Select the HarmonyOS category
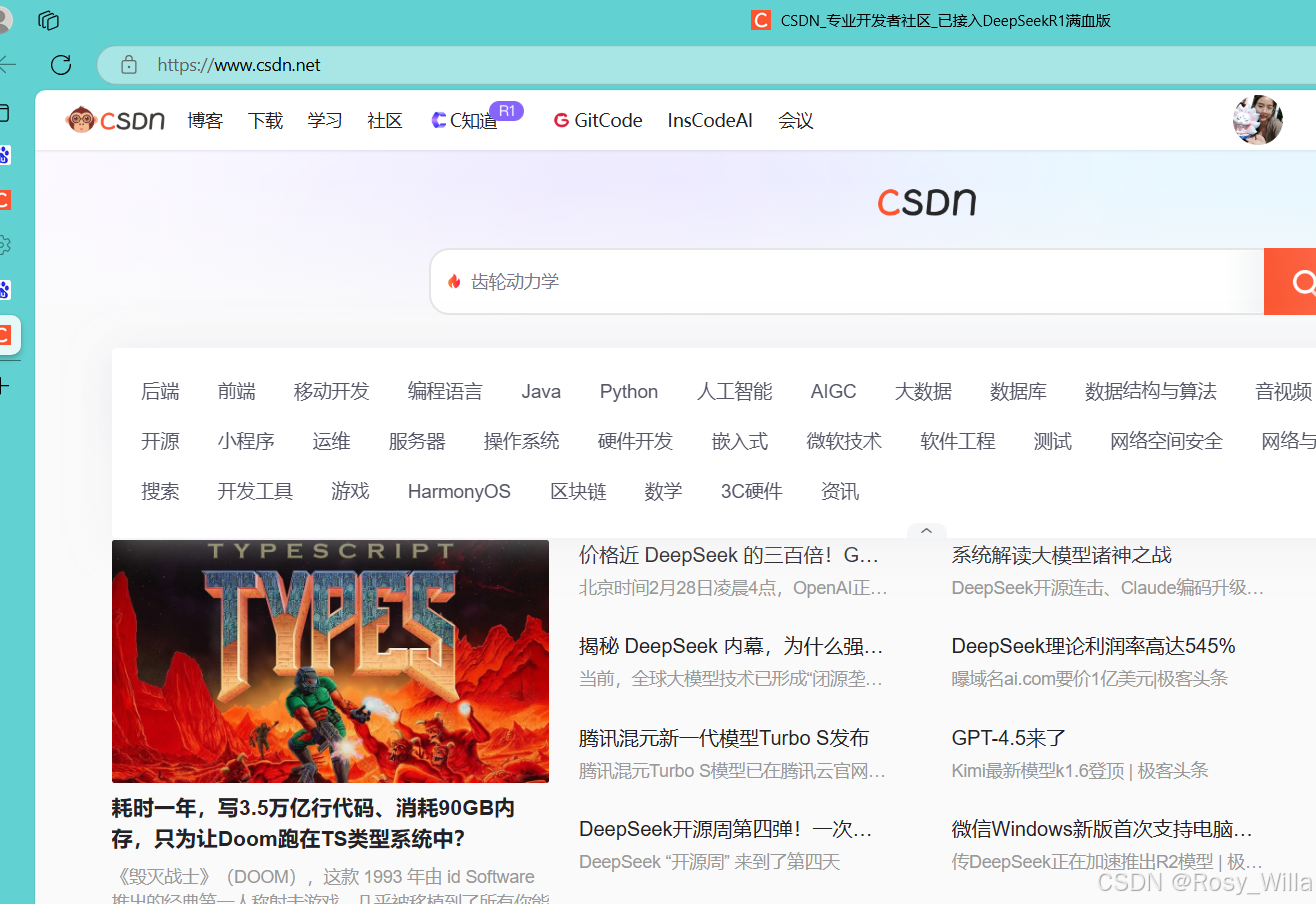1316x904 pixels. (459, 491)
